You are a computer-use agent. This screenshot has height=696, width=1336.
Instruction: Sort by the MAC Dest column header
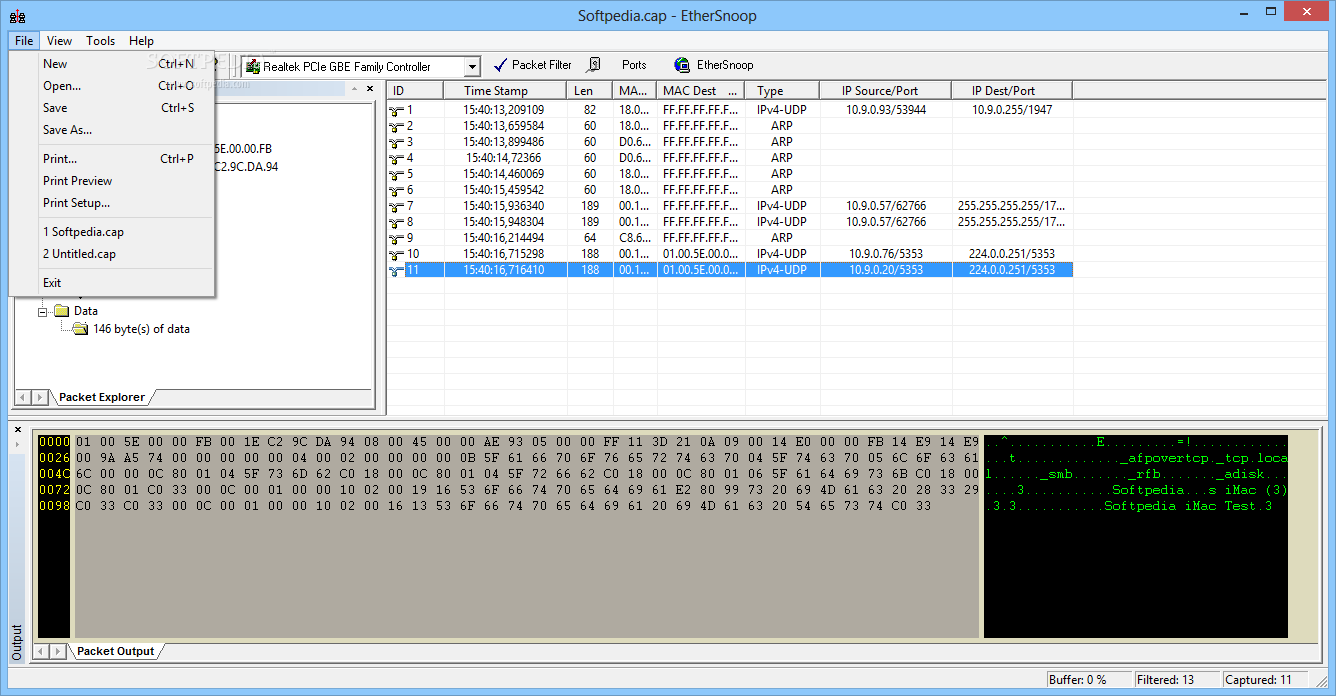coord(701,91)
